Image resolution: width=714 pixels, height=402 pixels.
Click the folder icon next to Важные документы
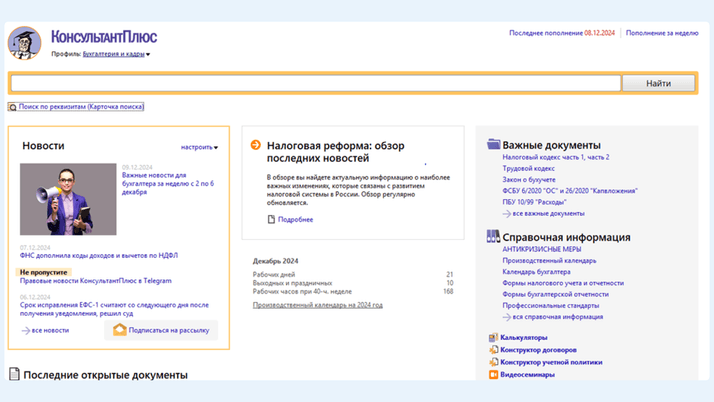(493, 145)
